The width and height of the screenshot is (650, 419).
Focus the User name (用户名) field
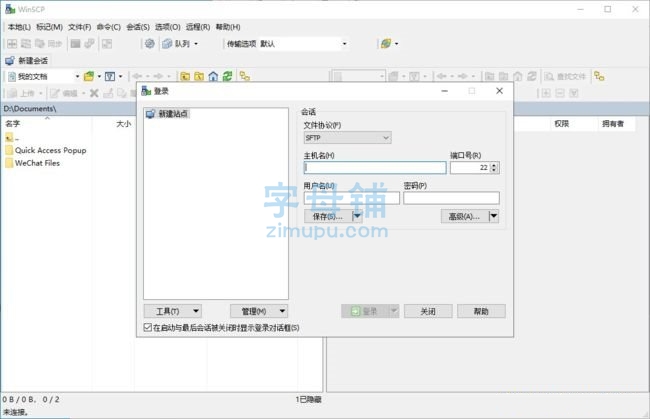pyautogui.click(x=352, y=198)
